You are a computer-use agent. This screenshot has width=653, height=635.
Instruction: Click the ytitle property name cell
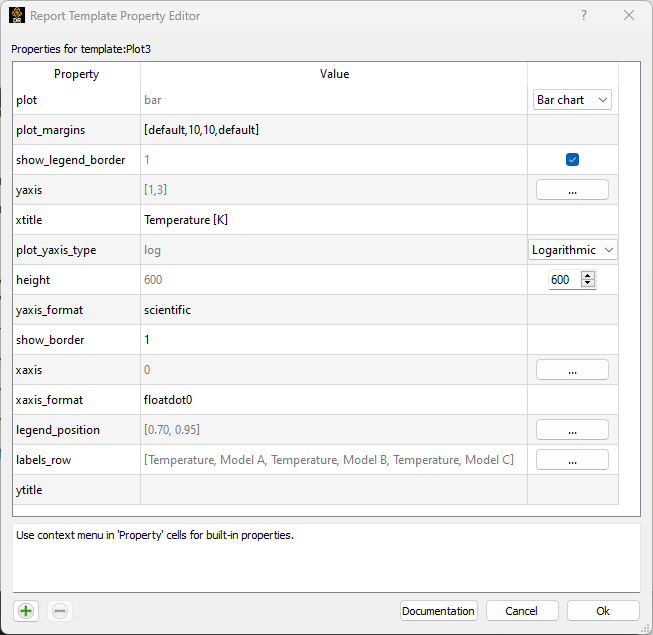point(77,490)
